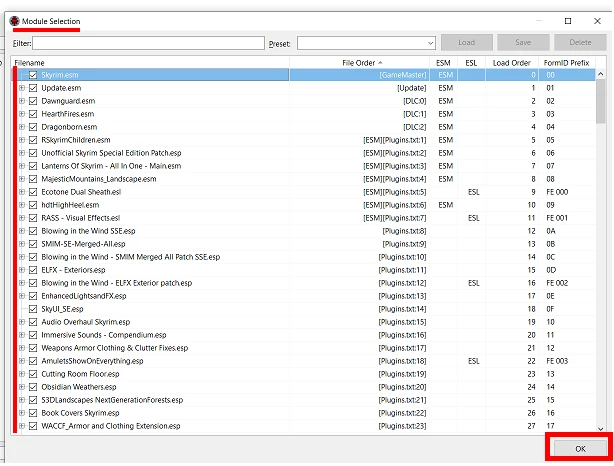Expand Audio Overhaul Skyrim.esp node
Viewport: 614px width, 466px height.
22,322
